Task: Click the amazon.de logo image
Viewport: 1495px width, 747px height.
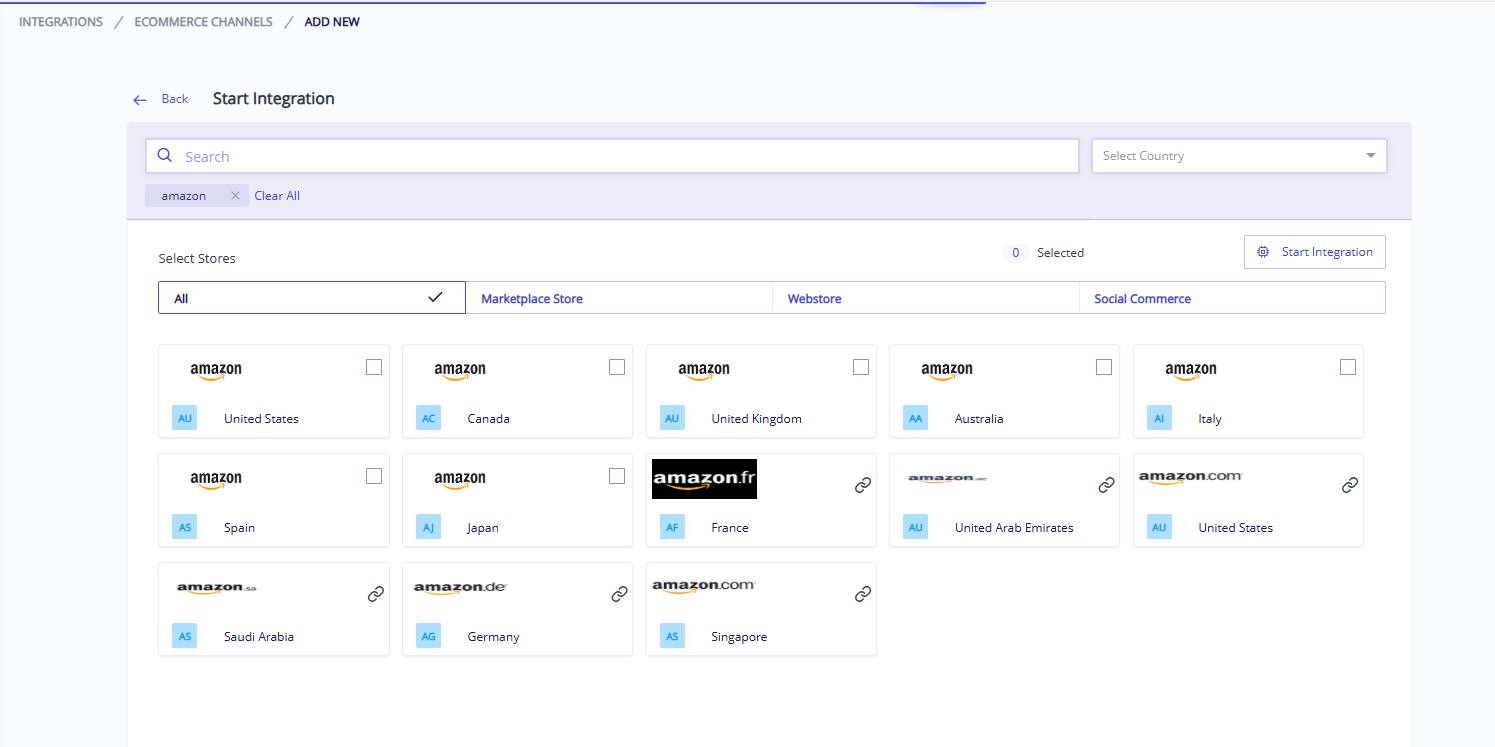Action: pyautogui.click(x=460, y=588)
